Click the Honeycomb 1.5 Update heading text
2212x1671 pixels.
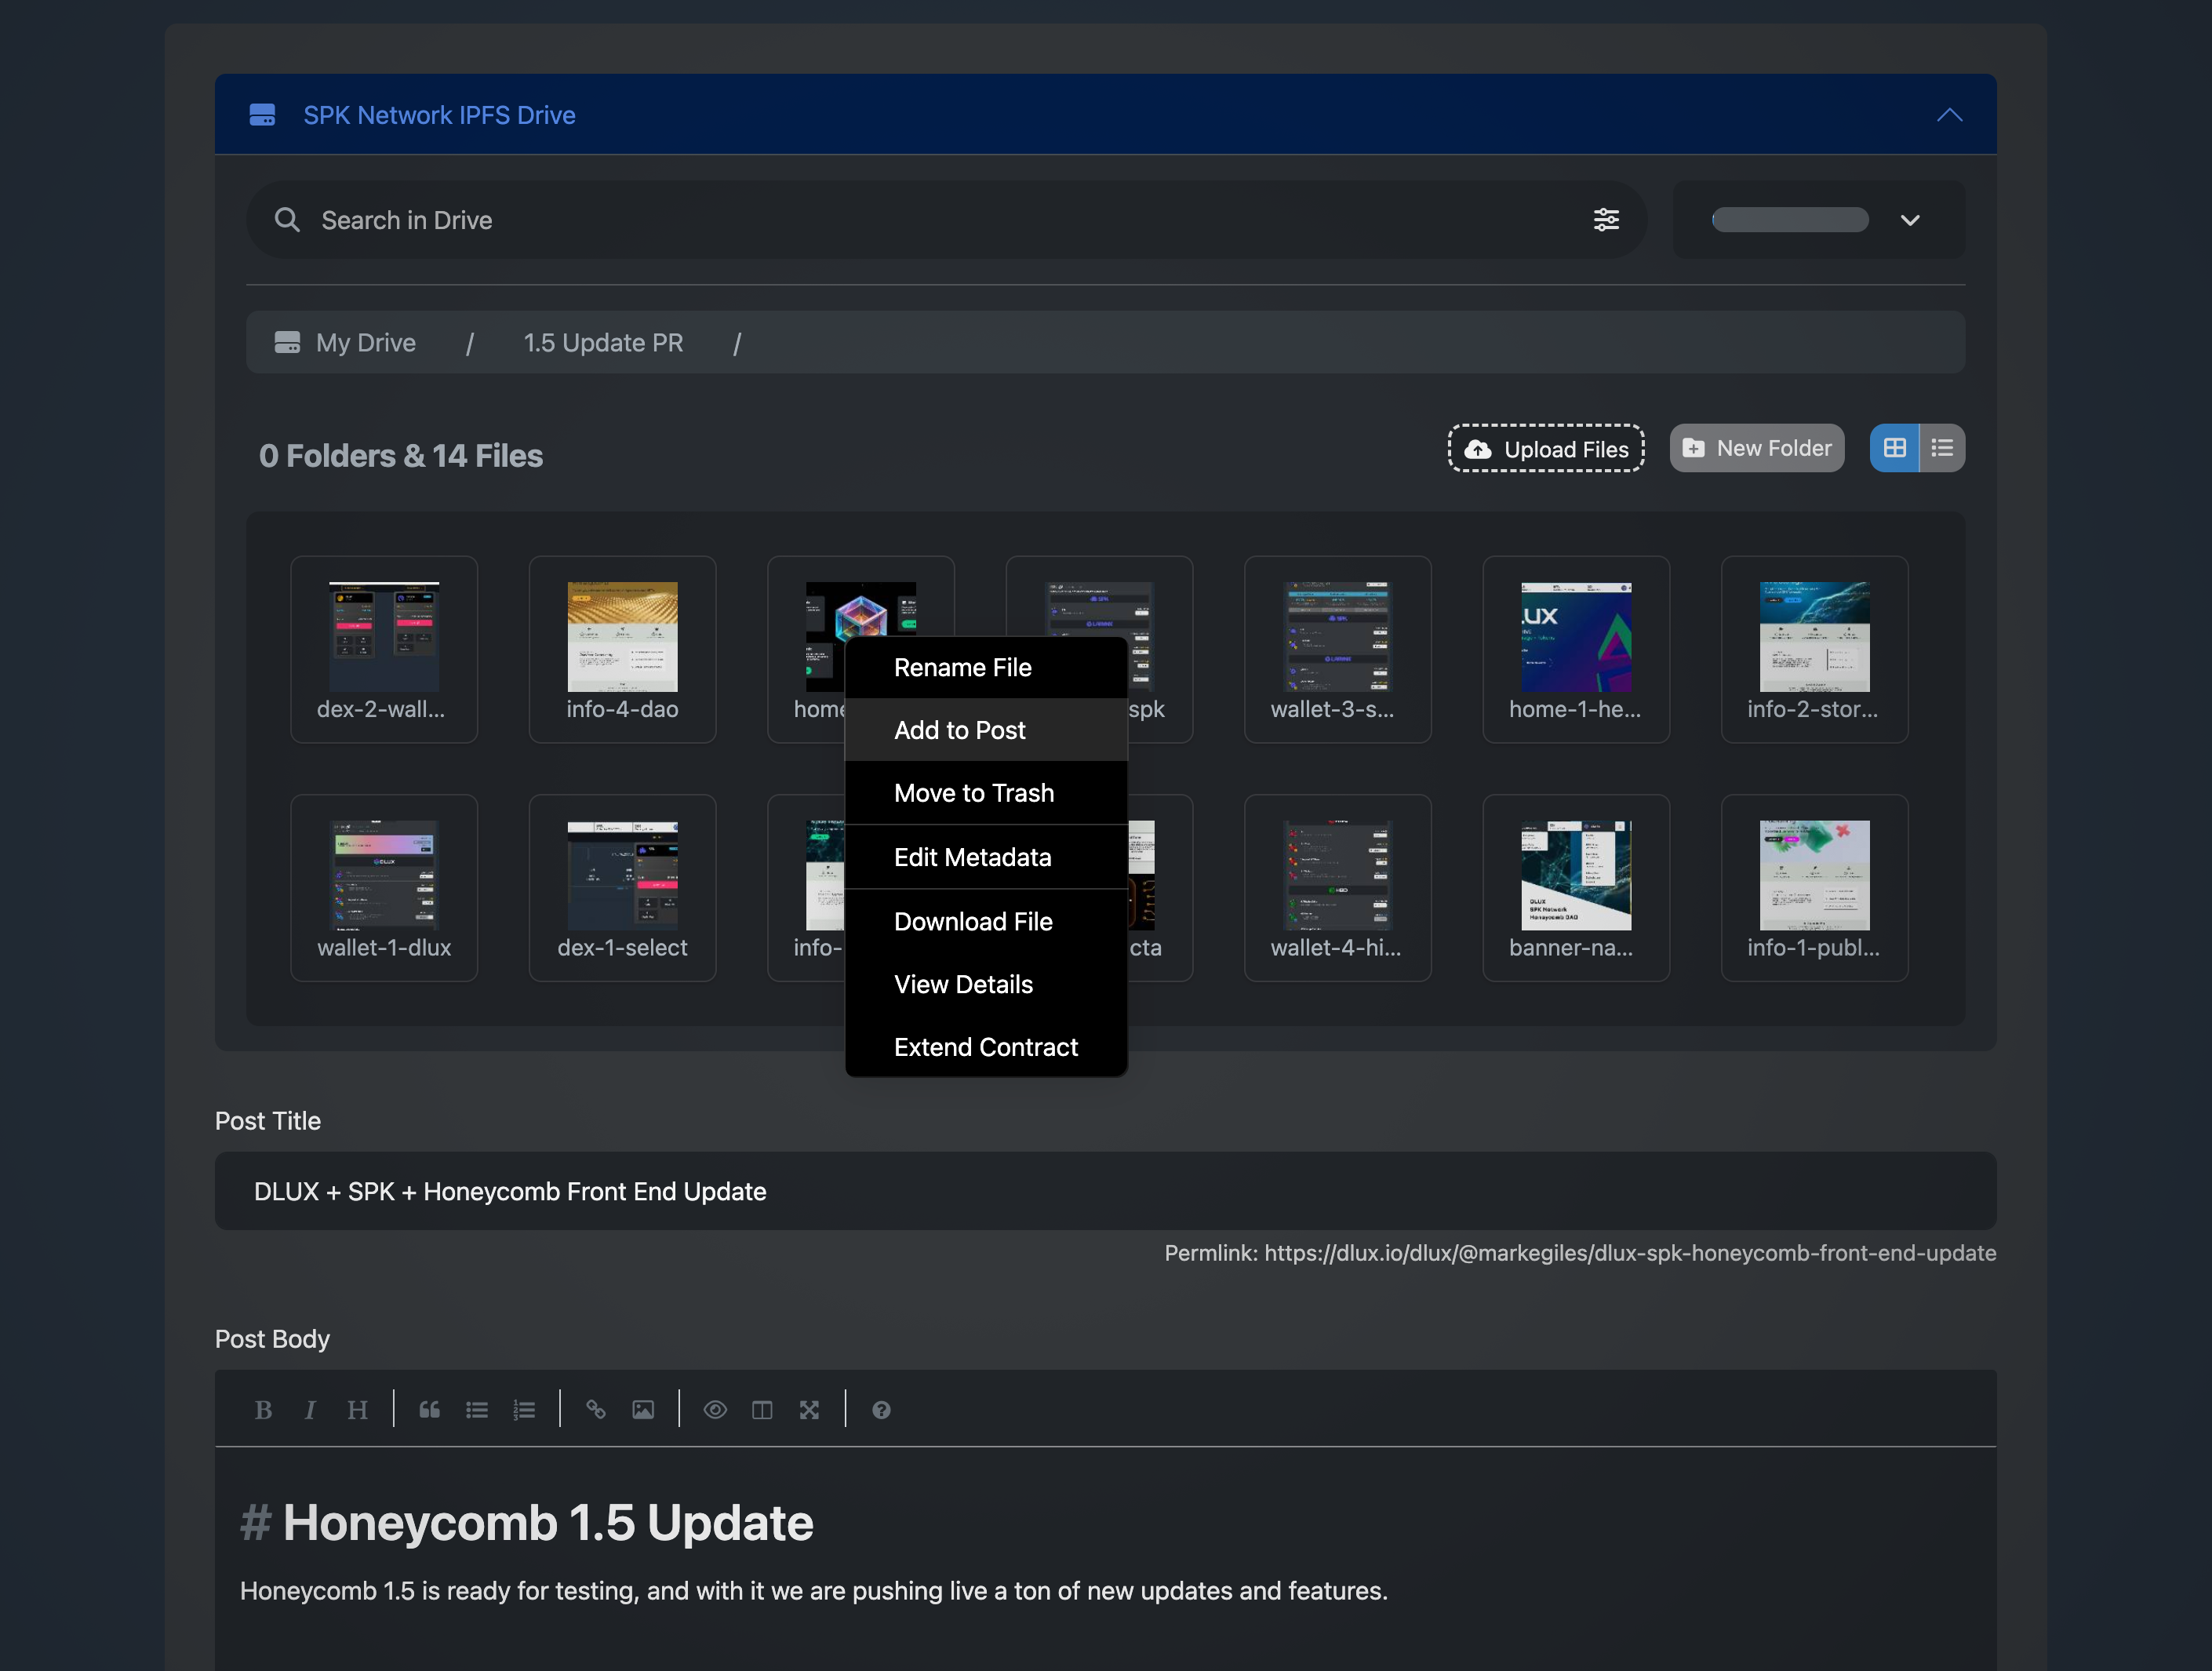coord(548,1524)
